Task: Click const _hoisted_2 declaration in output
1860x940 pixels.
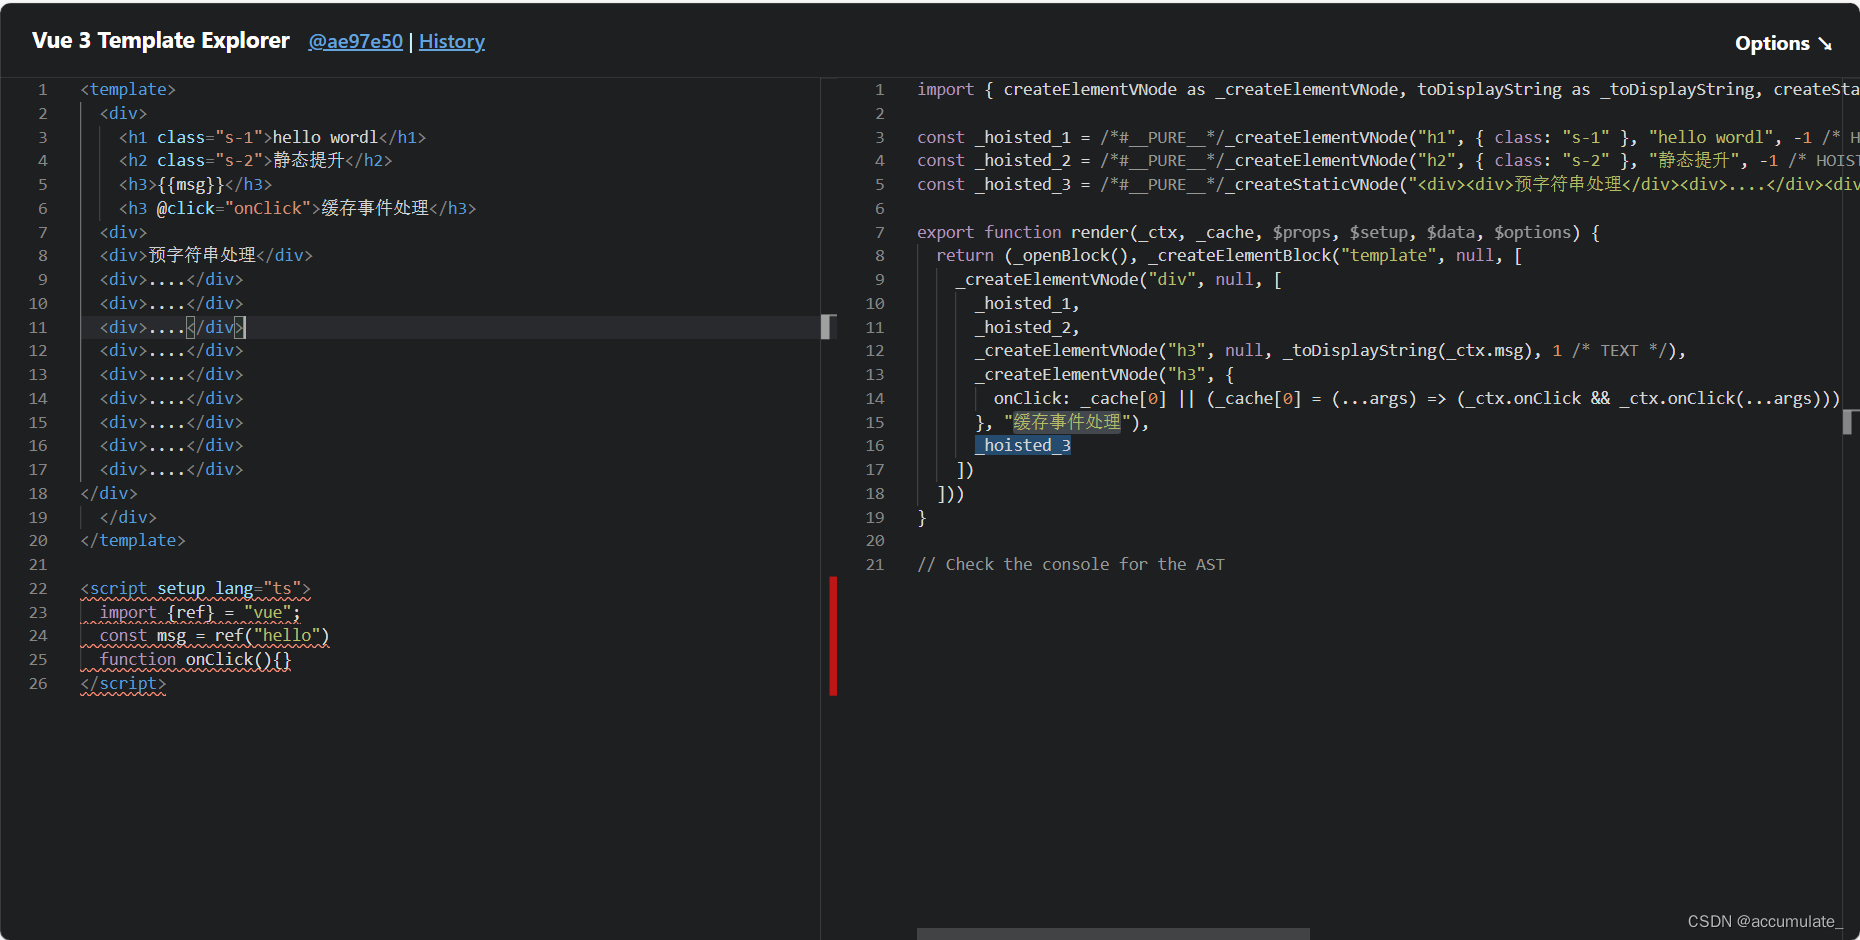Action: tap(1388, 160)
